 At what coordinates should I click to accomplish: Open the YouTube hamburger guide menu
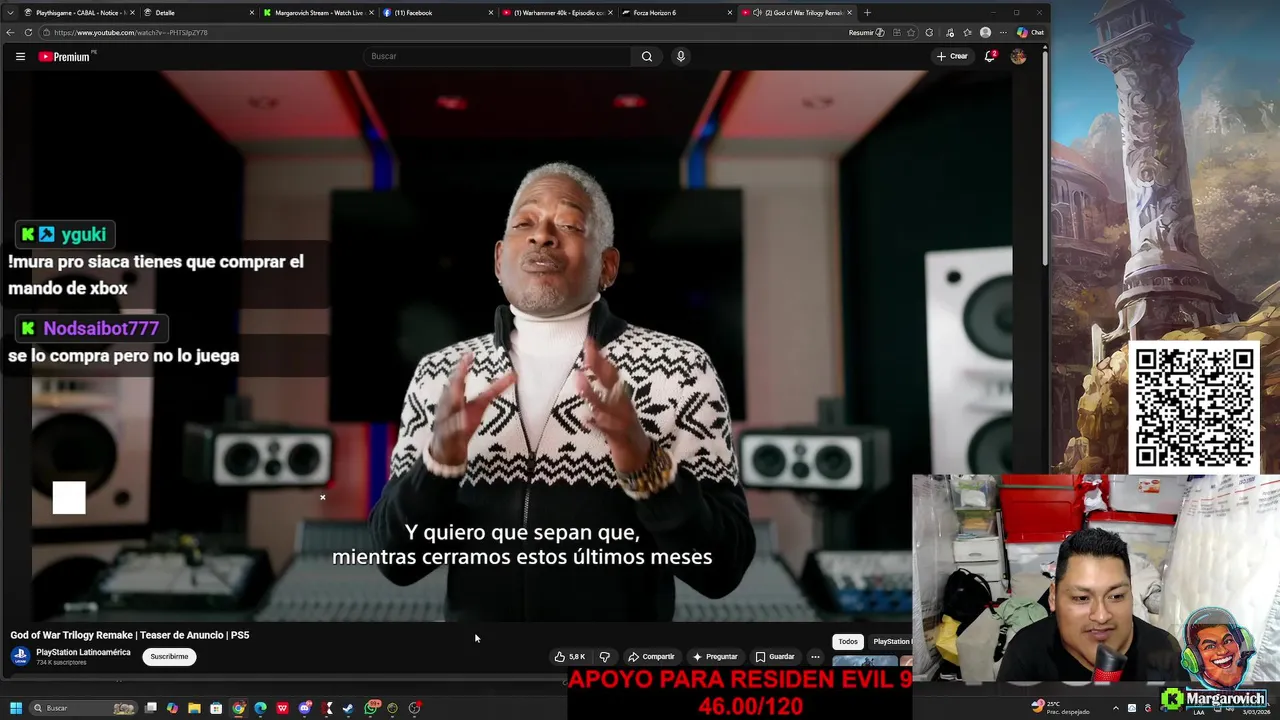20,56
